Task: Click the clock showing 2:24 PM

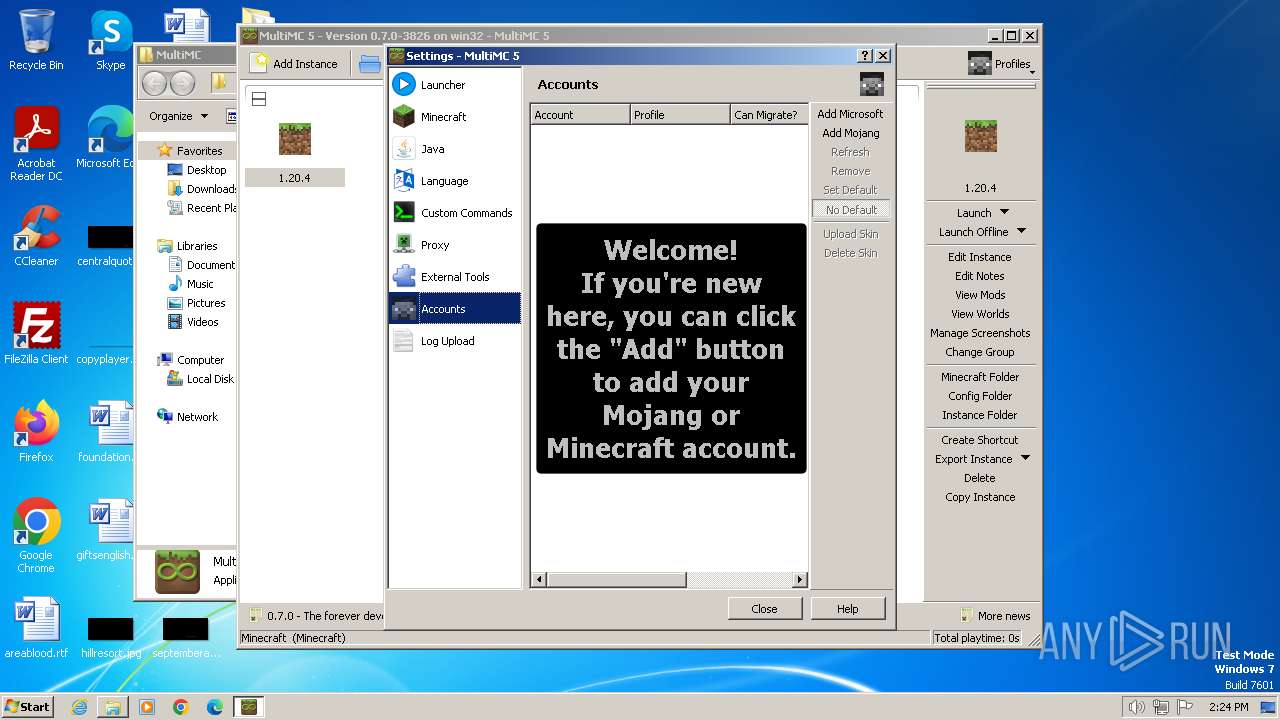Action: pyautogui.click(x=1228, y=707)
